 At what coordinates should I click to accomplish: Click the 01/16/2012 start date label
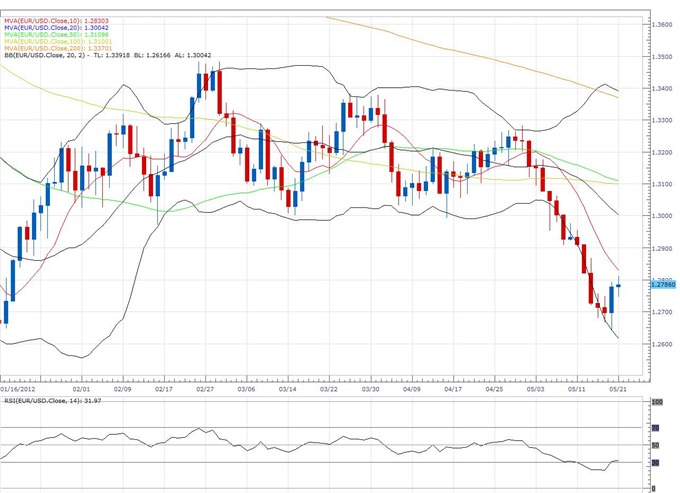[x=18, y=390]
